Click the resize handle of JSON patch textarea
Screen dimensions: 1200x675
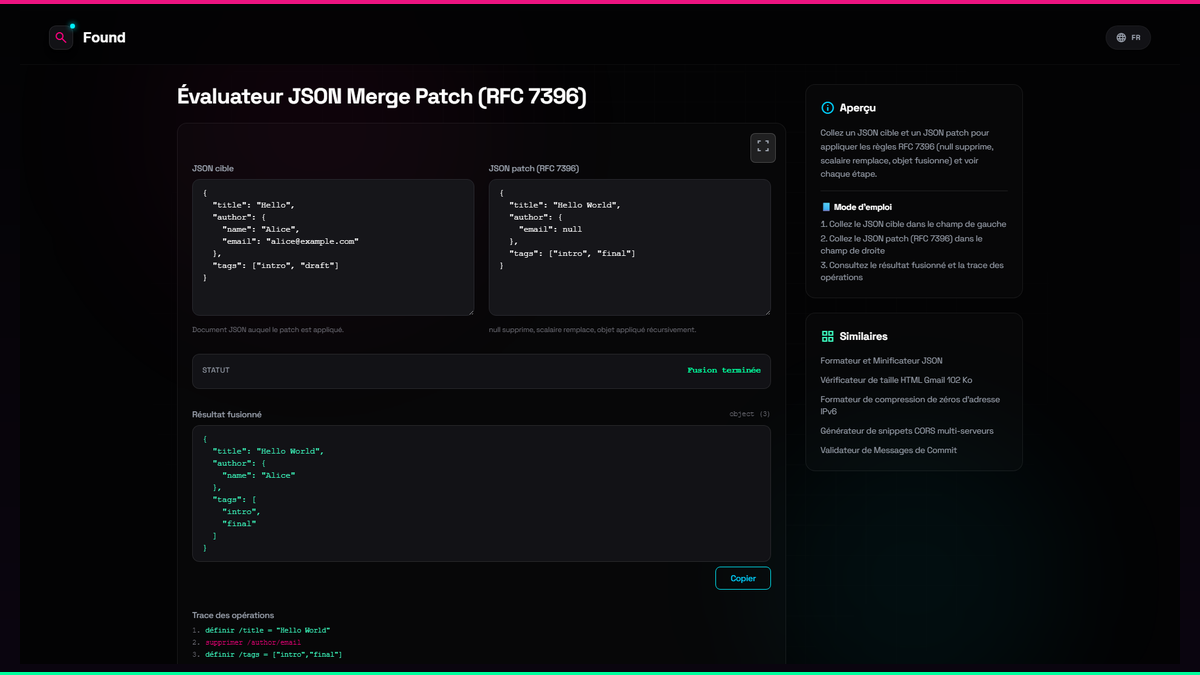point(766,311)
